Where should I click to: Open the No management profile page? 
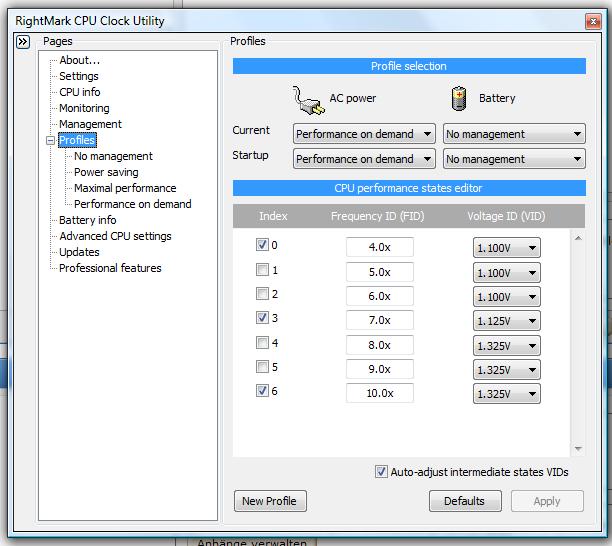[x=113, y=156]
